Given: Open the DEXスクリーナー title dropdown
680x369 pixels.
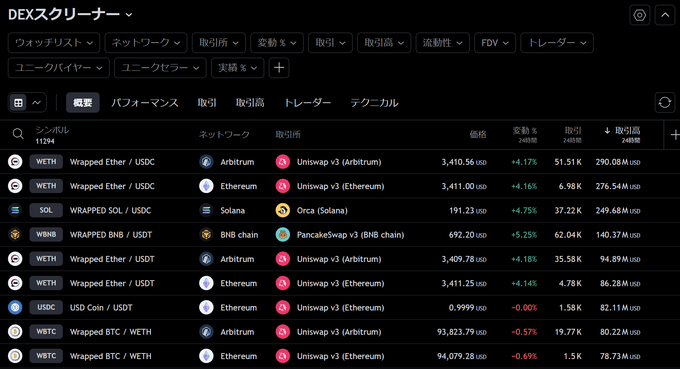Looking at the screenshot, I should [70, 14].
